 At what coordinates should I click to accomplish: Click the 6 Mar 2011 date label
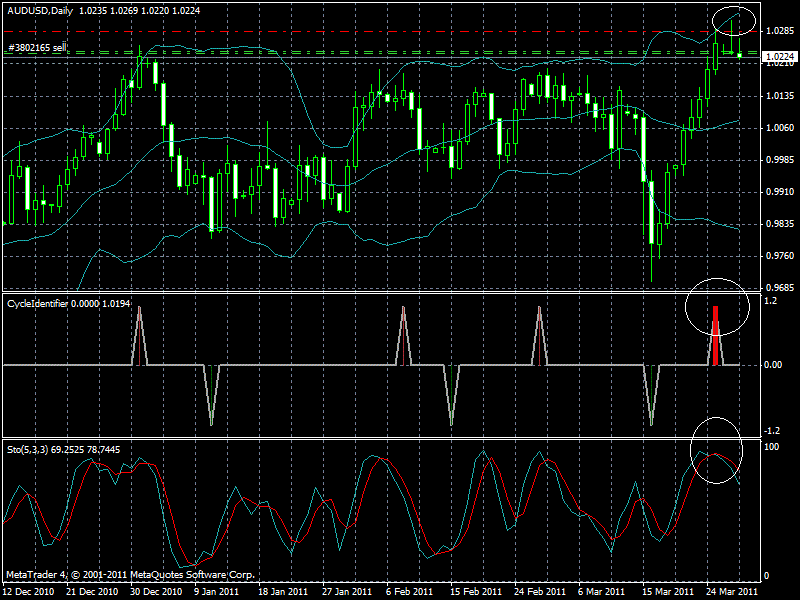click(602, 592)
